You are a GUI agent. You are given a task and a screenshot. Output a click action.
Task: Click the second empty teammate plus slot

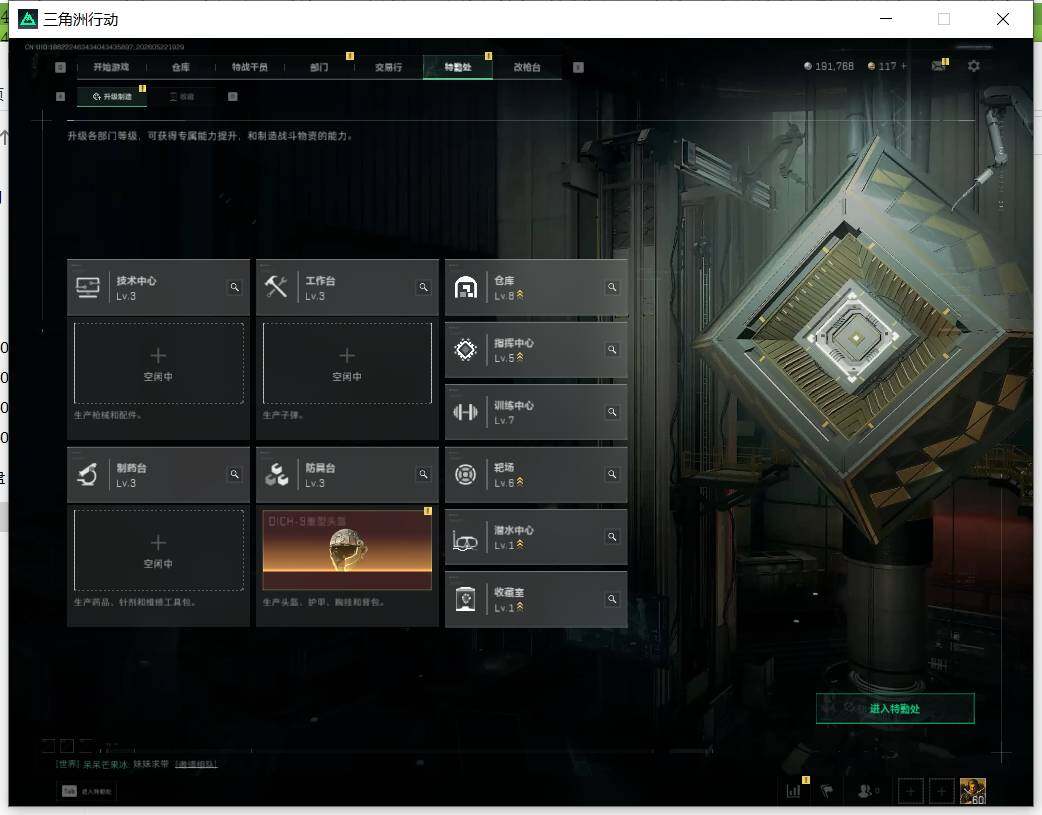pos(941,791)
